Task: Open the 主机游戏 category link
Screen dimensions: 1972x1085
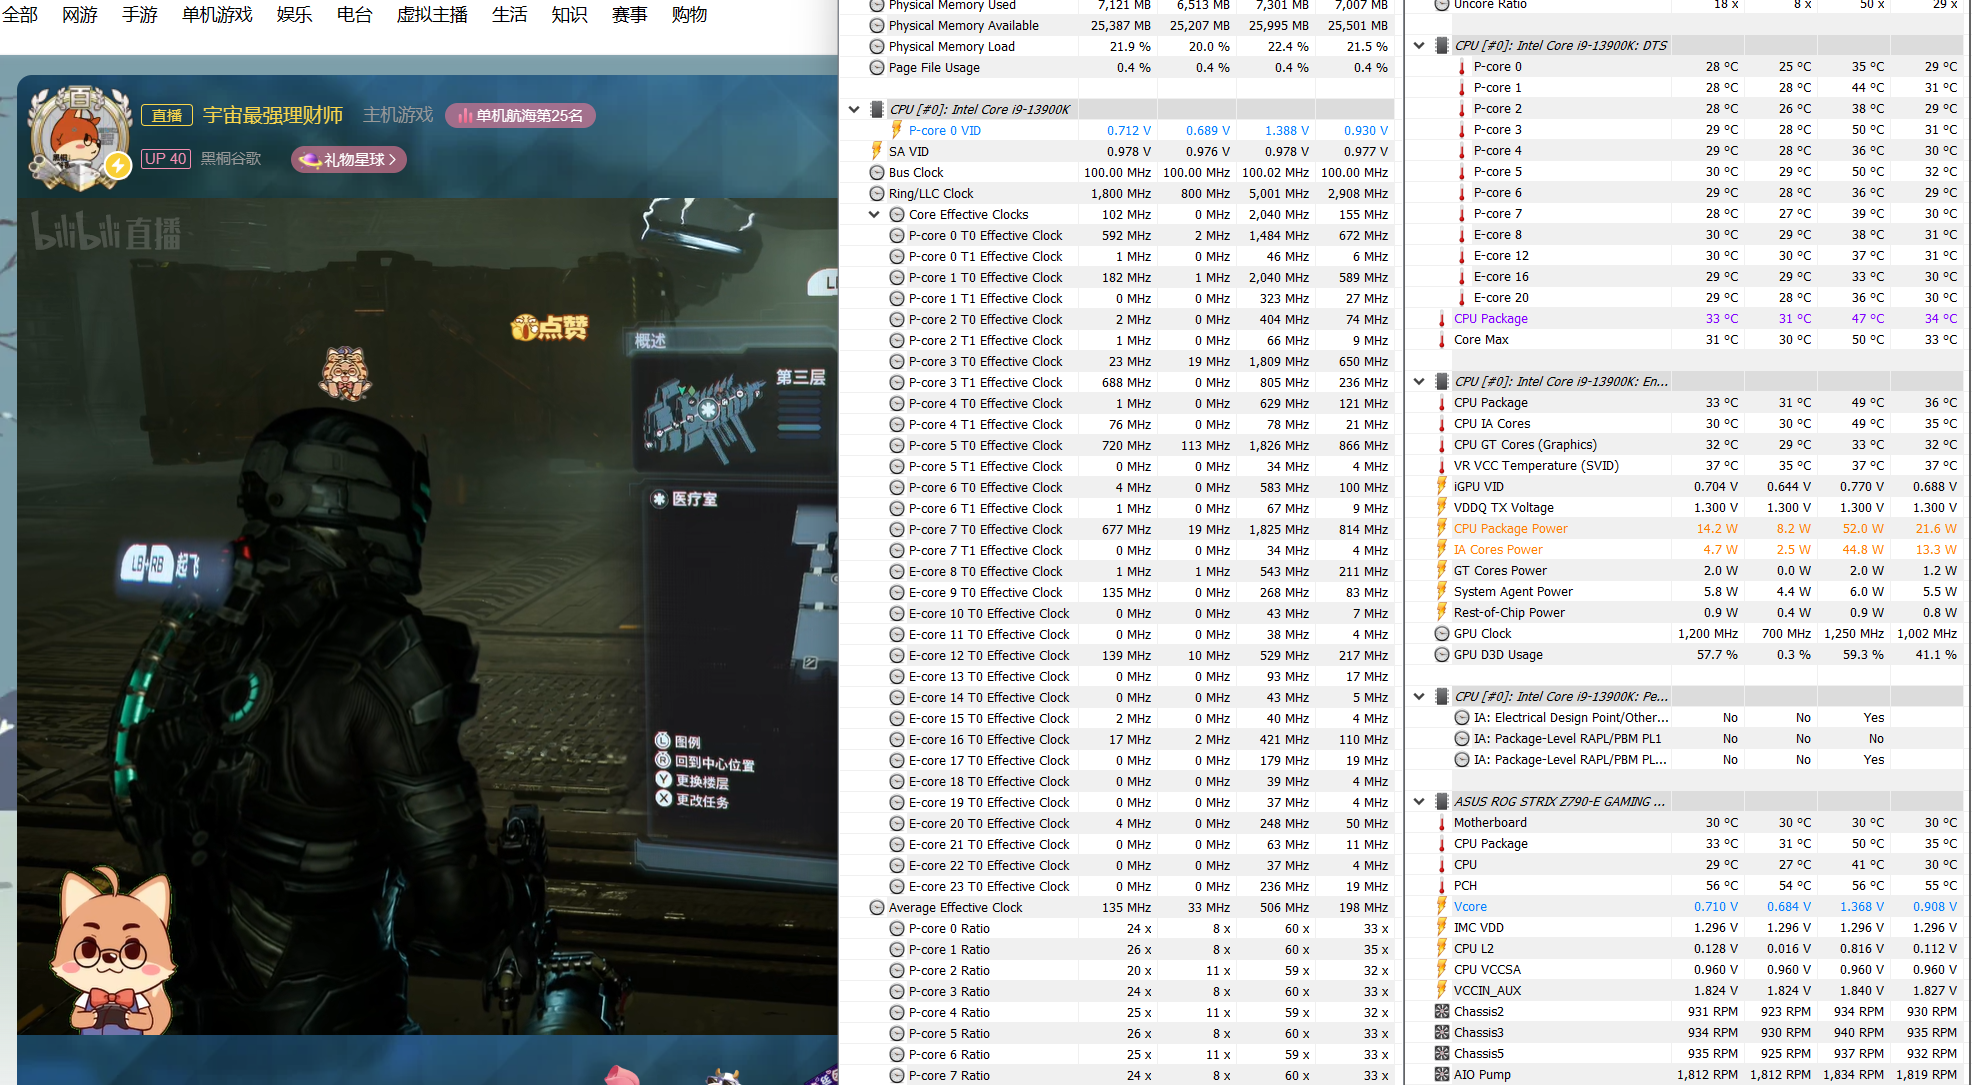Action: pyautogui.click(x=398, y=115)
